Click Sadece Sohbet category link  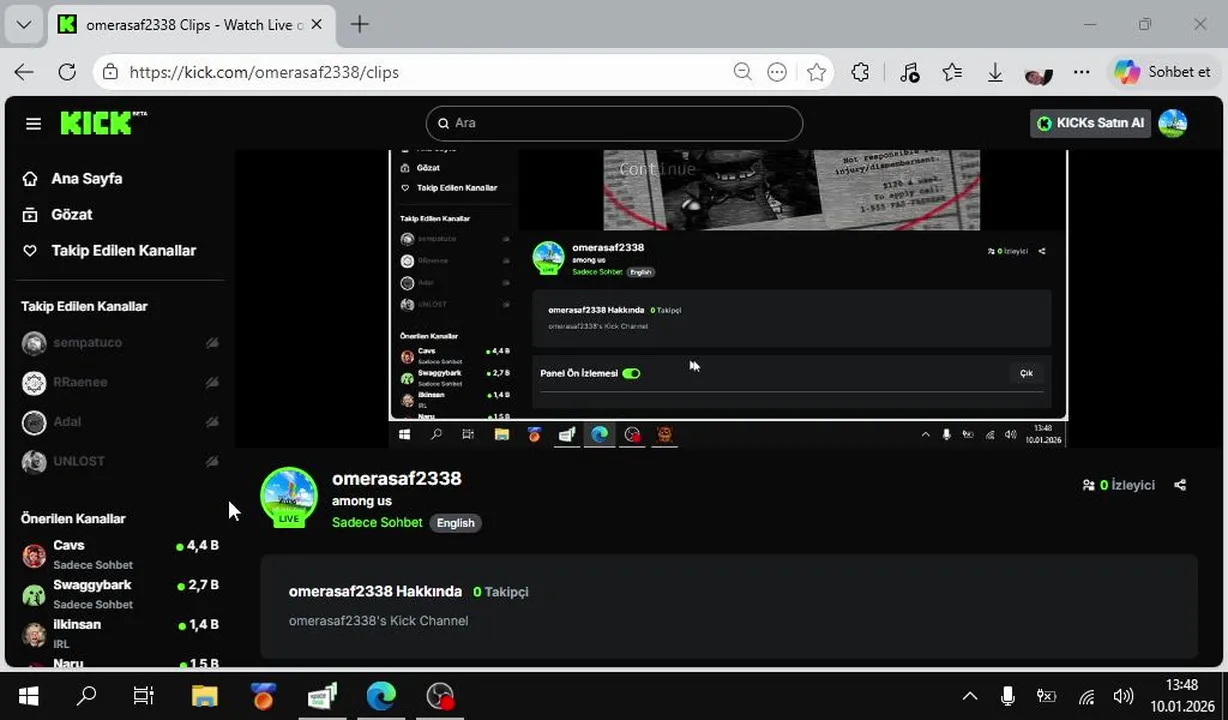(377, 522)
